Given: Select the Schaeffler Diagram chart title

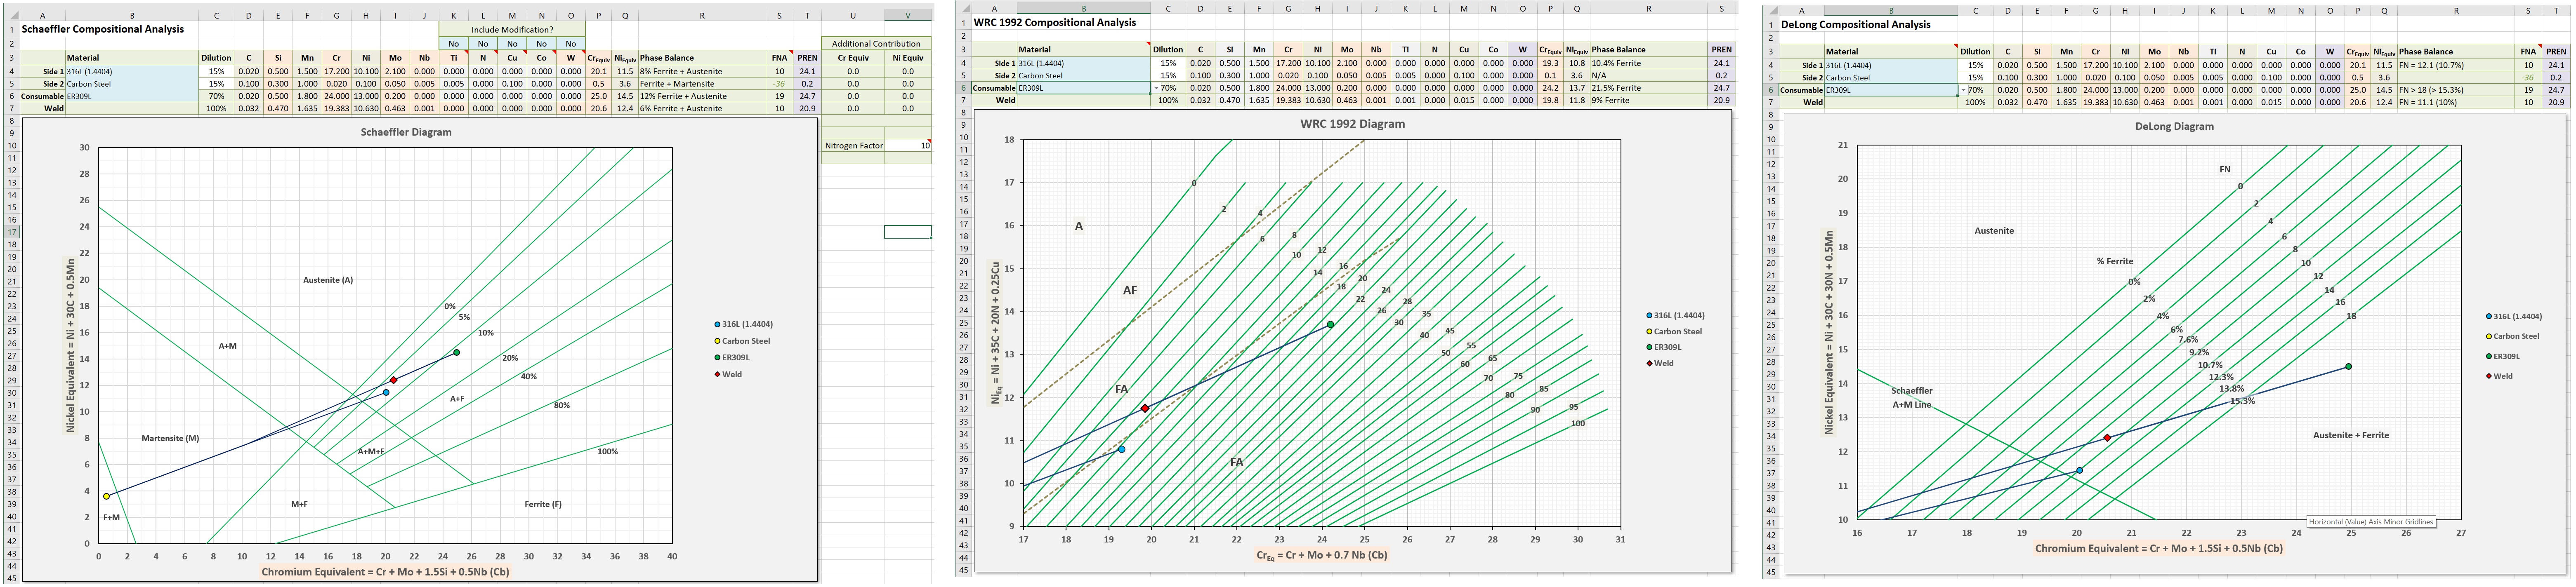Looking at the screenshot, I should (x=405, y=132).
